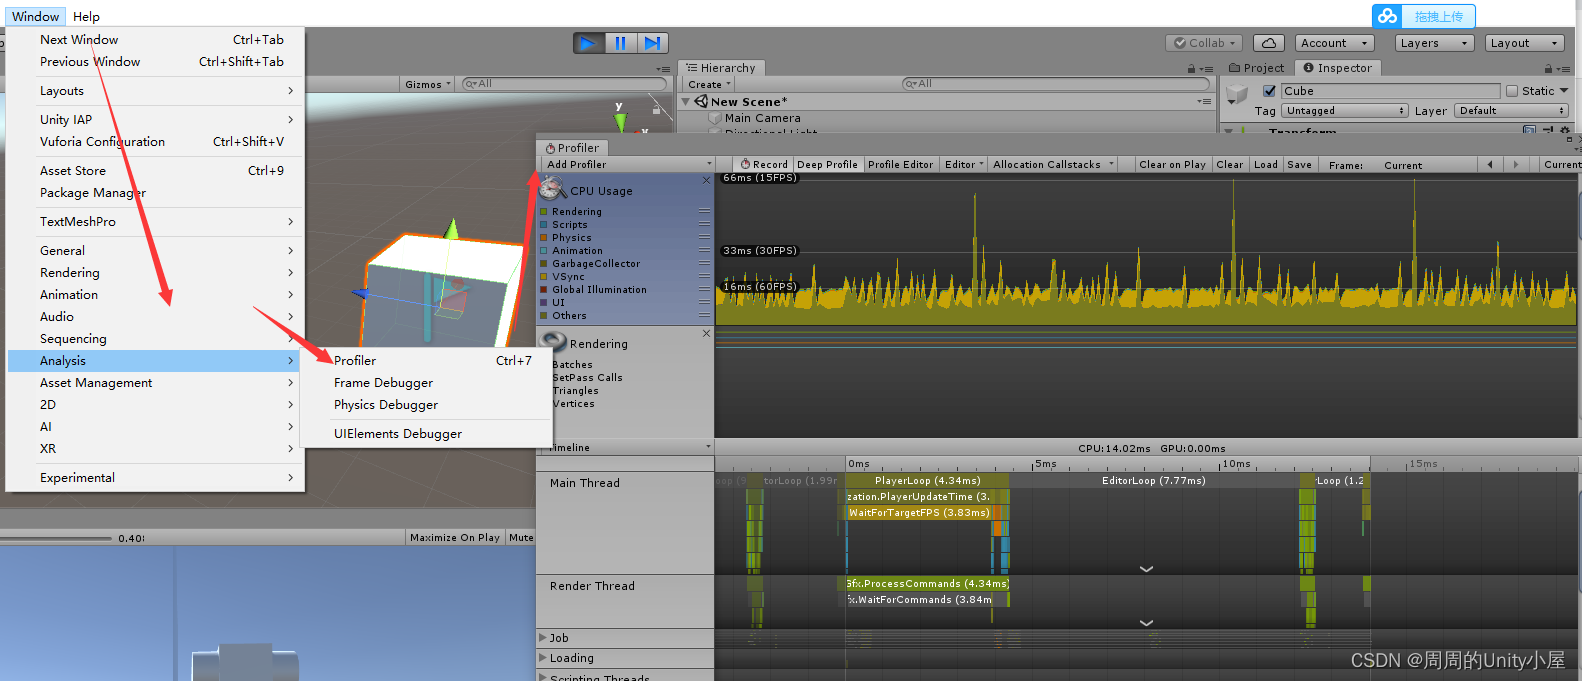Open the Add Profiler dropdown
The image size is (1582, 681).
click(627, 164)
